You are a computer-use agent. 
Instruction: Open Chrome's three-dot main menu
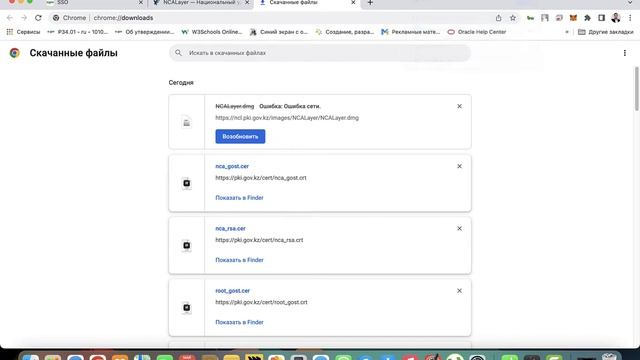pyautogui.click(x=630, y=18)
